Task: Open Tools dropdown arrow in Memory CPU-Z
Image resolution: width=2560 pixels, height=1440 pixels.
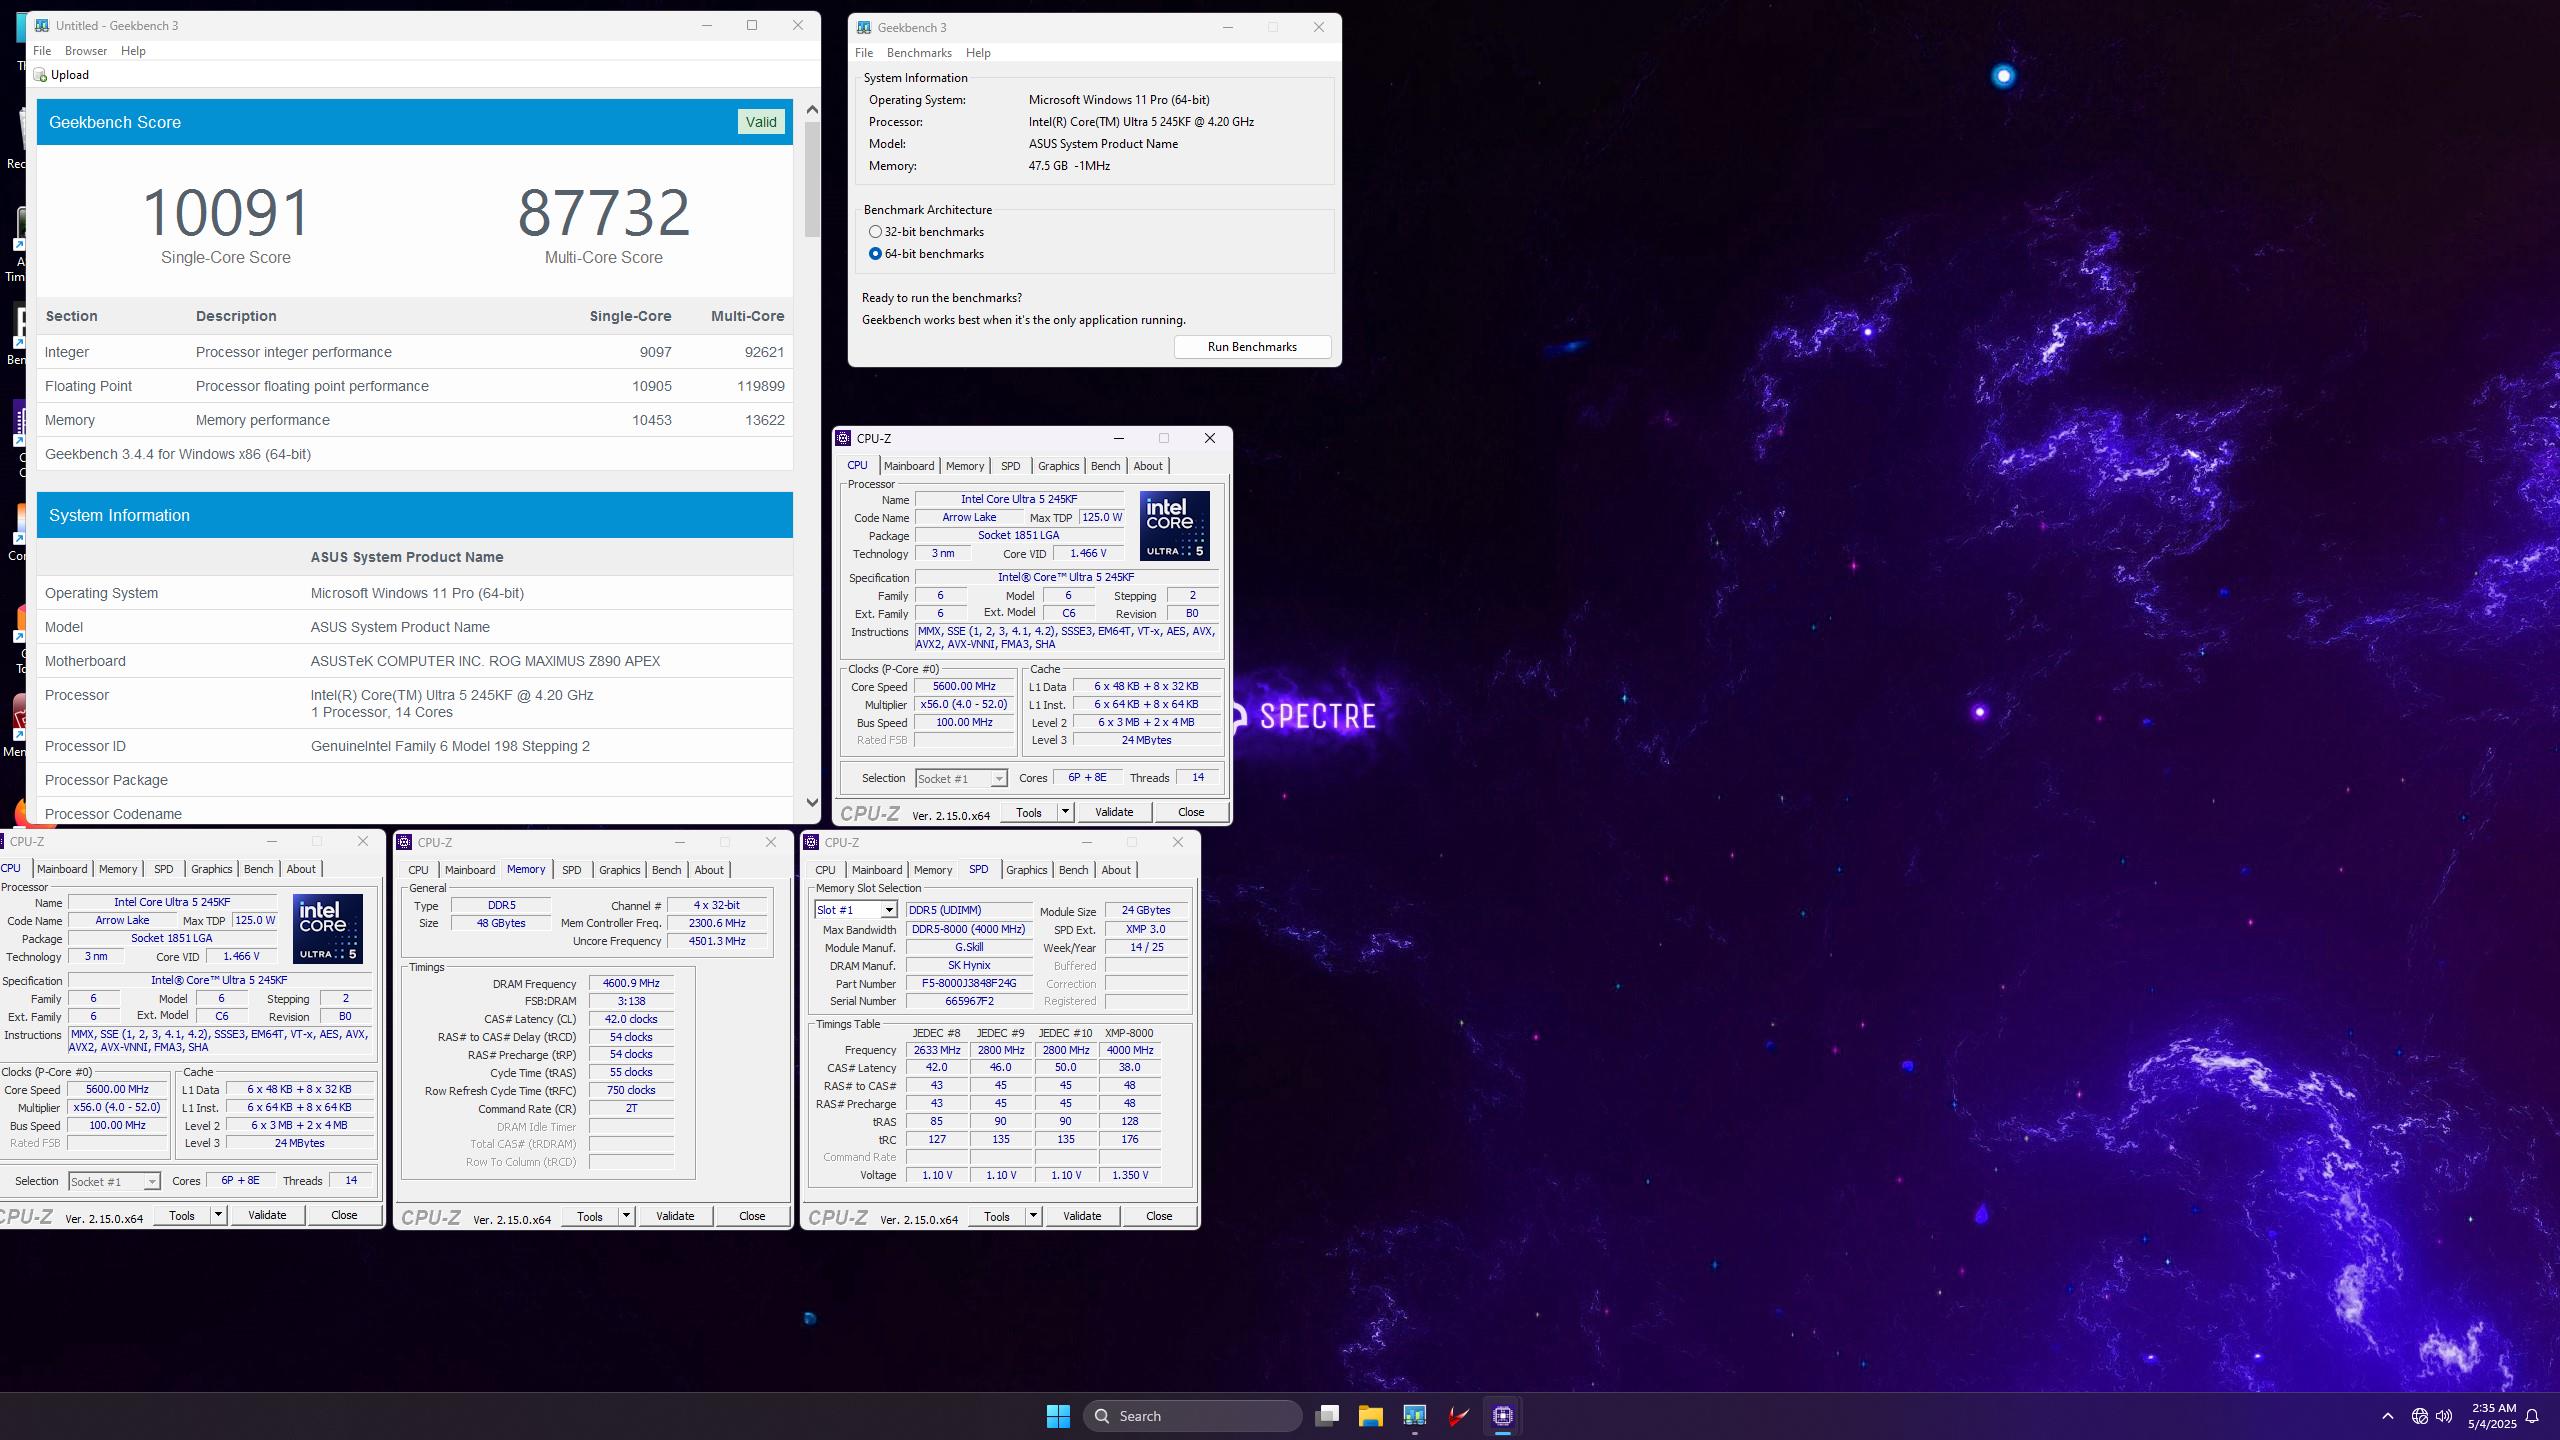Action: [x=626, y=1216]
